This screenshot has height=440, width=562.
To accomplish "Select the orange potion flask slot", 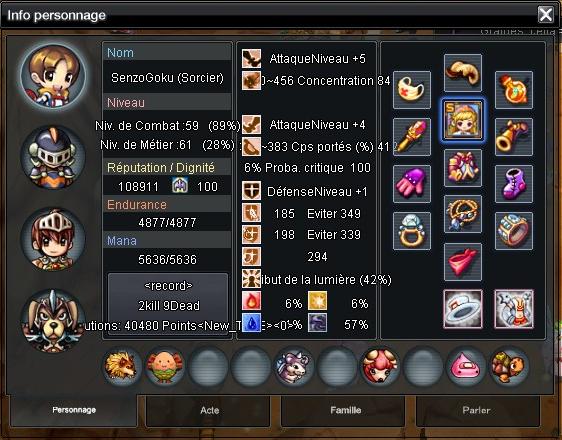I will [514, 90].
